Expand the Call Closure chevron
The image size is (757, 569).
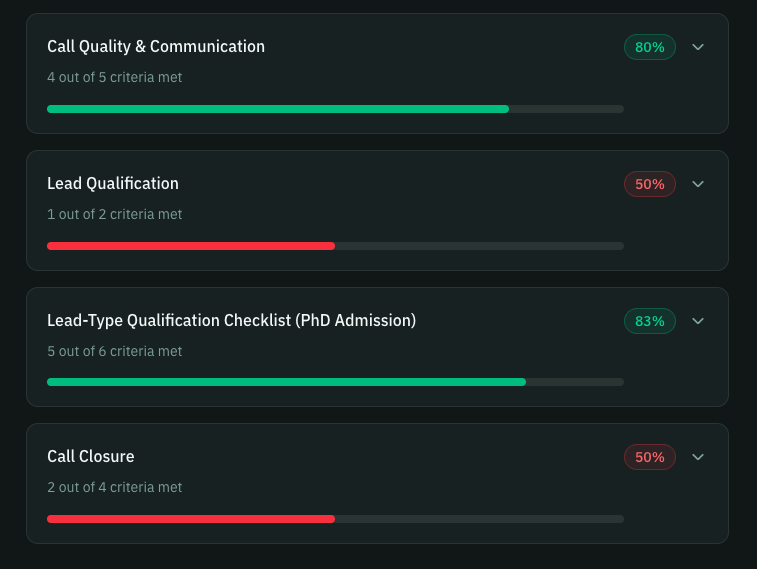pos(698,457)
